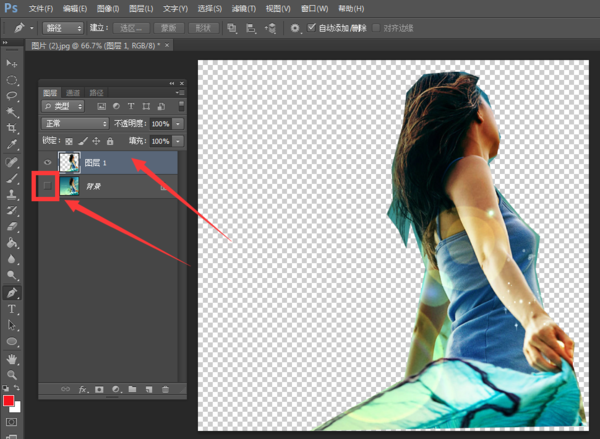
Task: Select the Zoom magnifier tool
Action: point(11,375)
